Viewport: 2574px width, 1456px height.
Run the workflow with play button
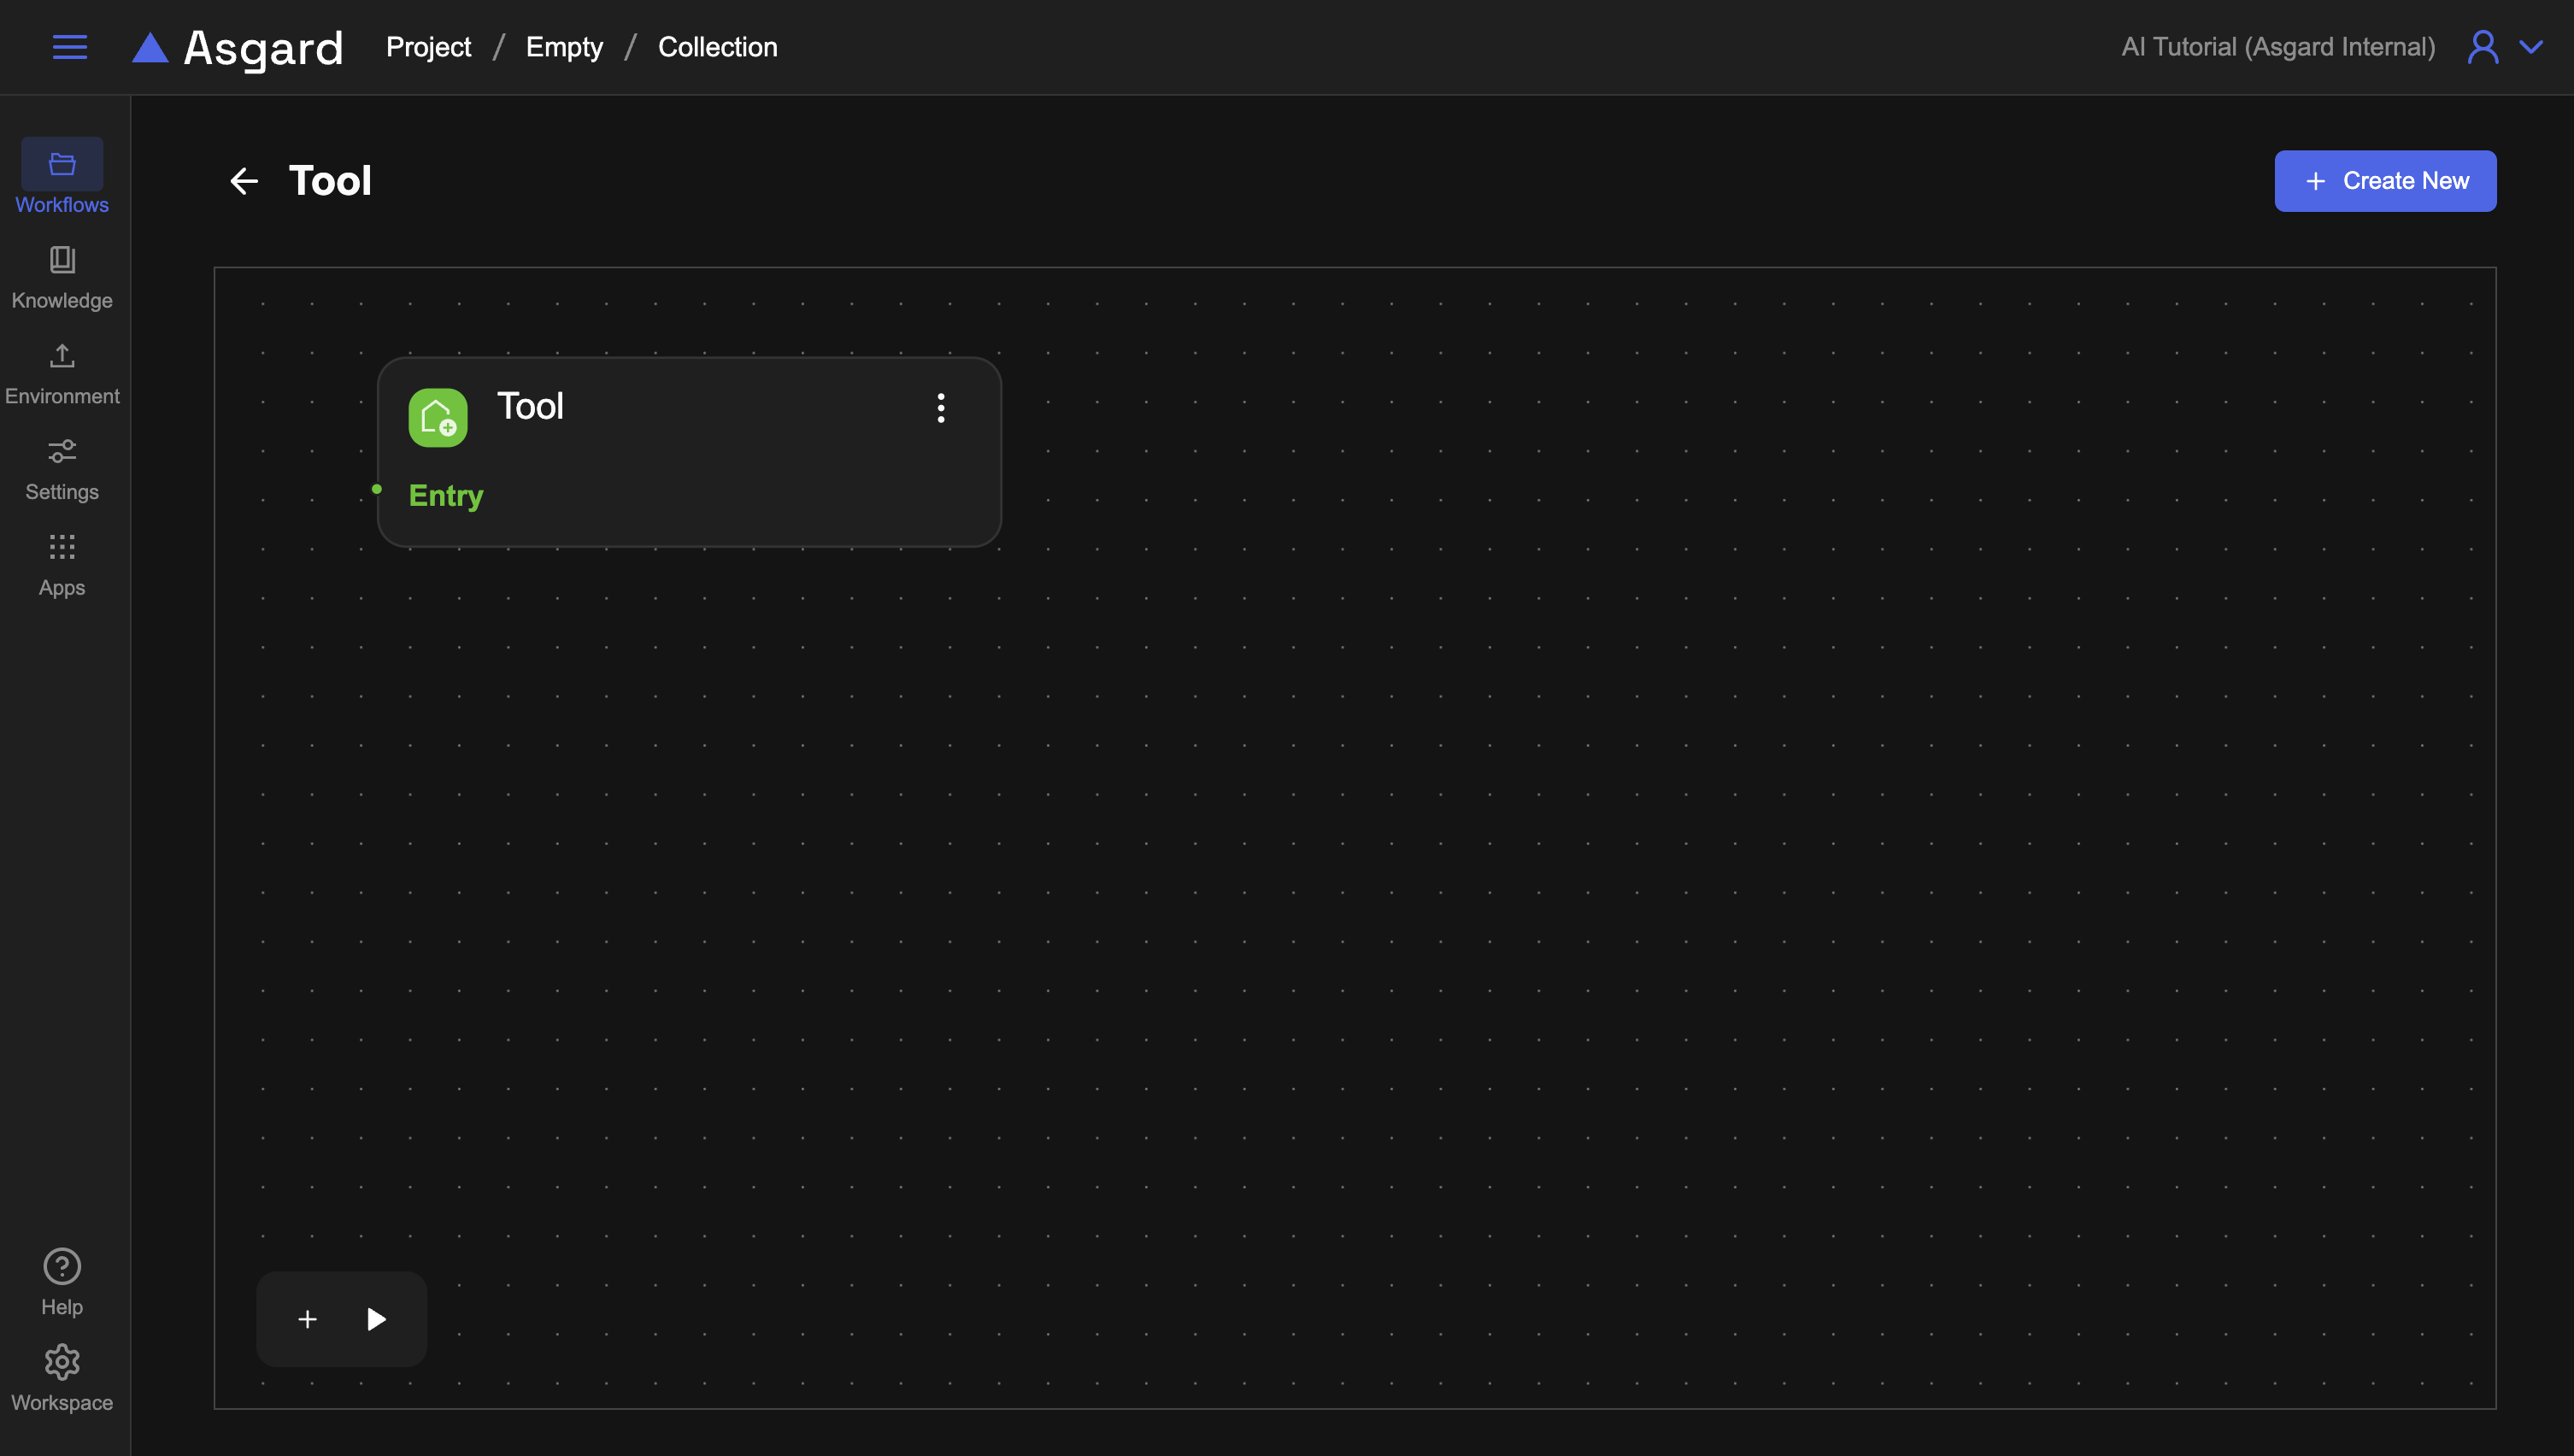pyautogui.click(x=376, y=1319)
